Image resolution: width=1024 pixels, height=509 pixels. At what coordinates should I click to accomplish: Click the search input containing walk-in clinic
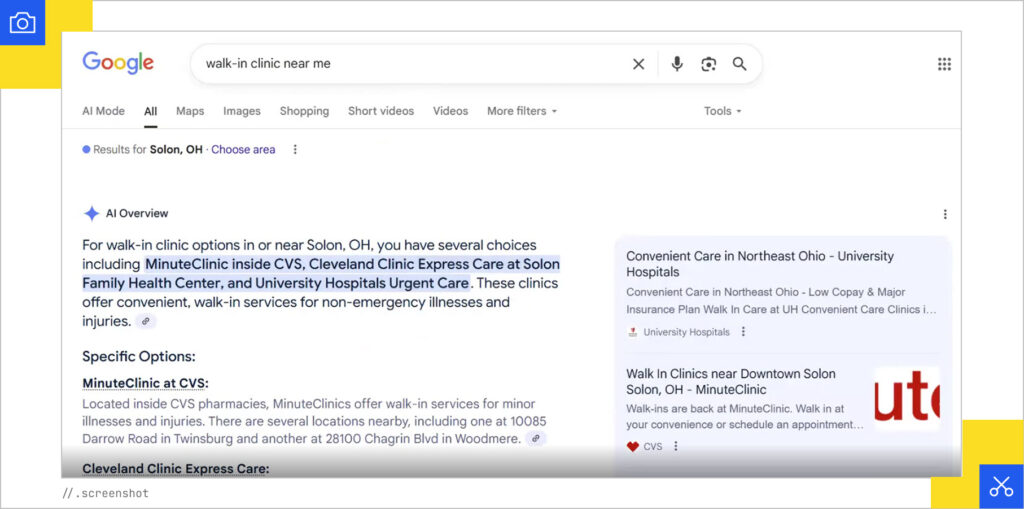click(x=400, y=64)
